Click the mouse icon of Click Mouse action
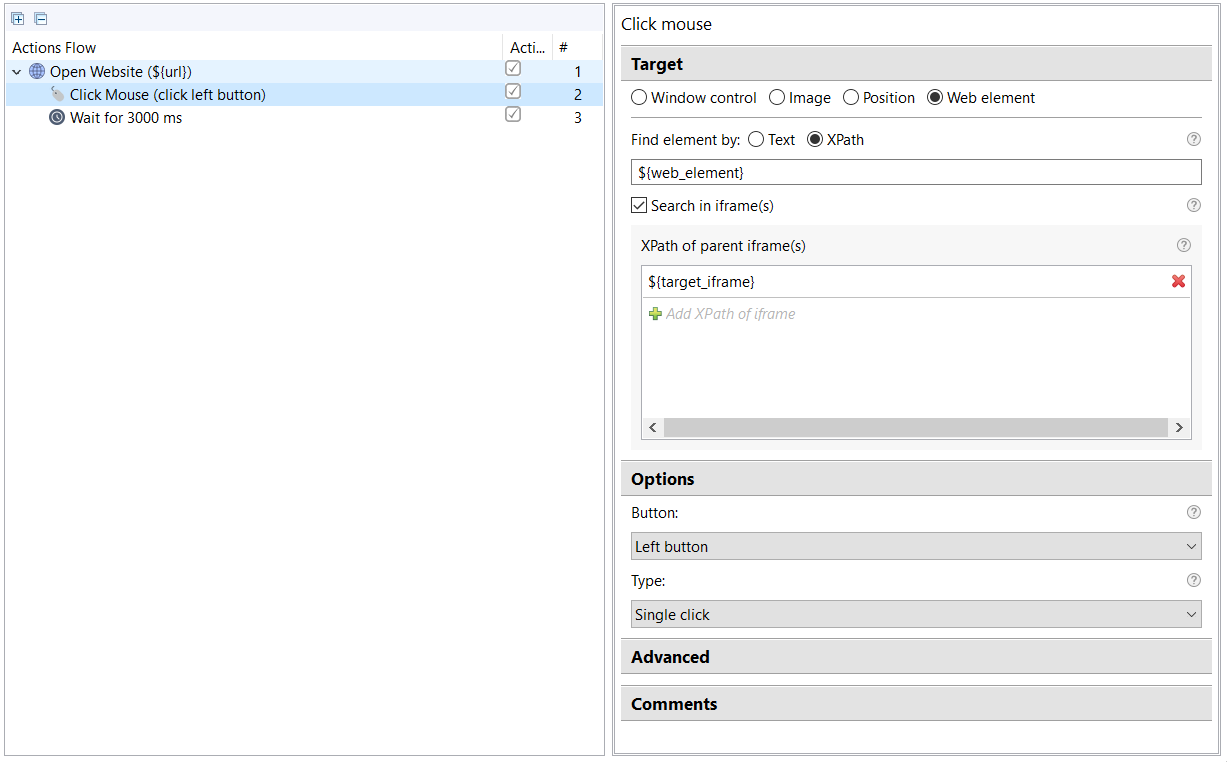1227x762 pixels. [57, 94]
